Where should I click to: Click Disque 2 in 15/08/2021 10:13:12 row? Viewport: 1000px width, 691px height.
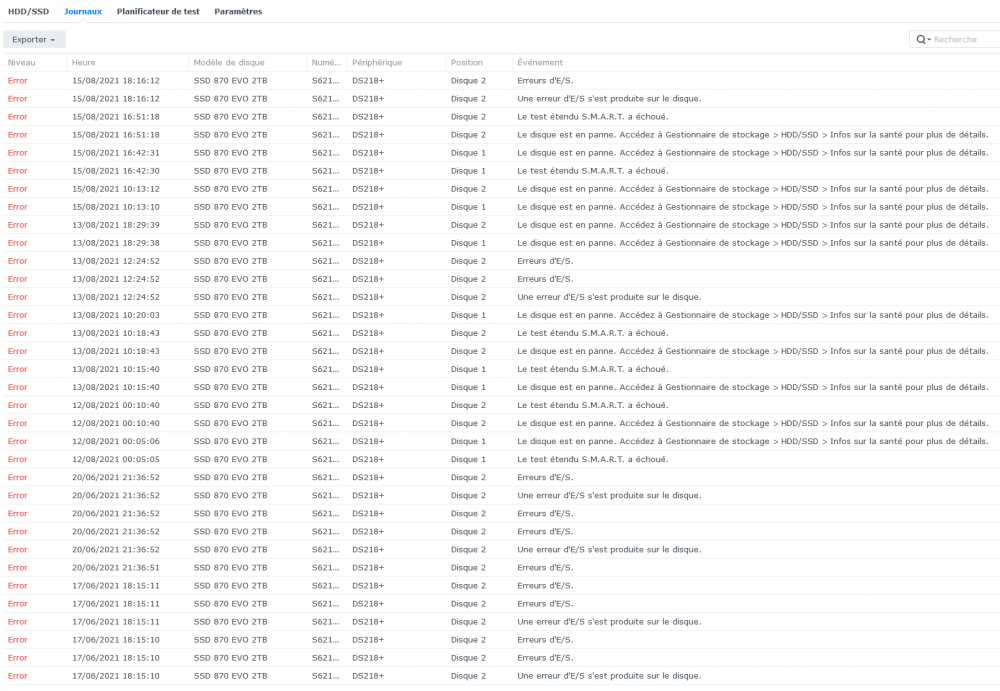[x=468, y=189]
